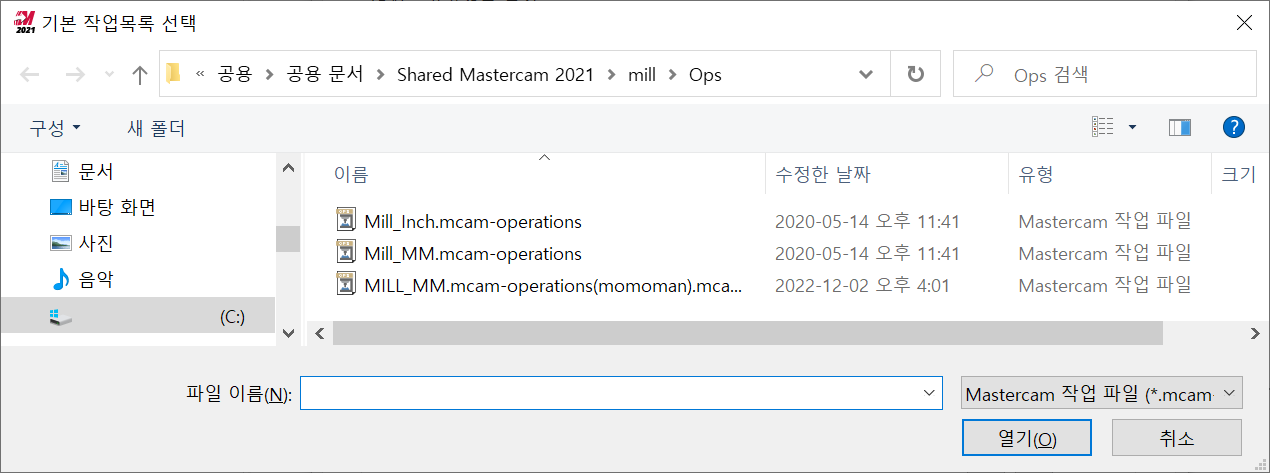Select Mill_Inch.mcam-operations file
This screenshot has width=1270, height=473.
click(473, 222)
